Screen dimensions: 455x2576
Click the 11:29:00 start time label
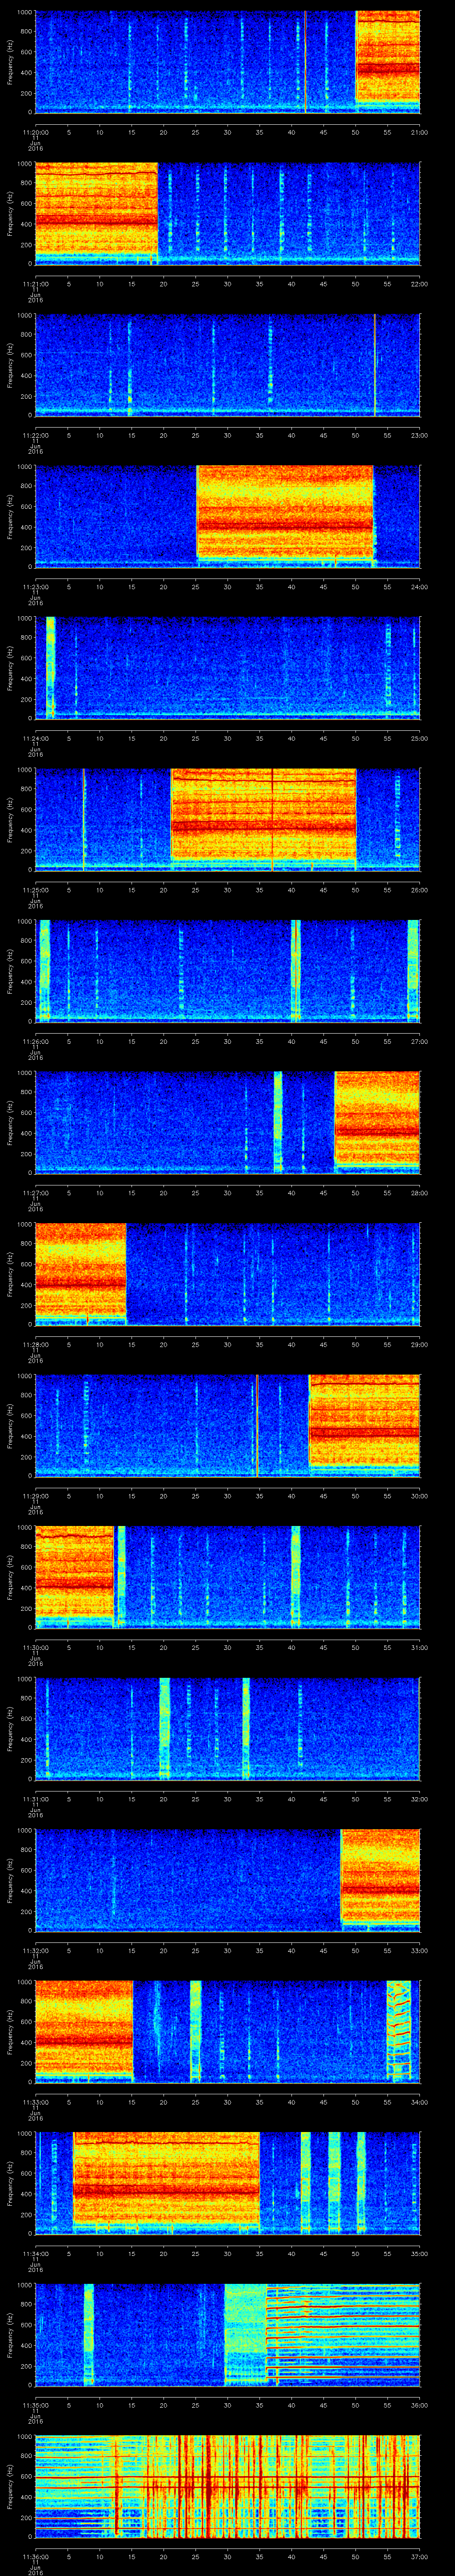point(35,1496)
